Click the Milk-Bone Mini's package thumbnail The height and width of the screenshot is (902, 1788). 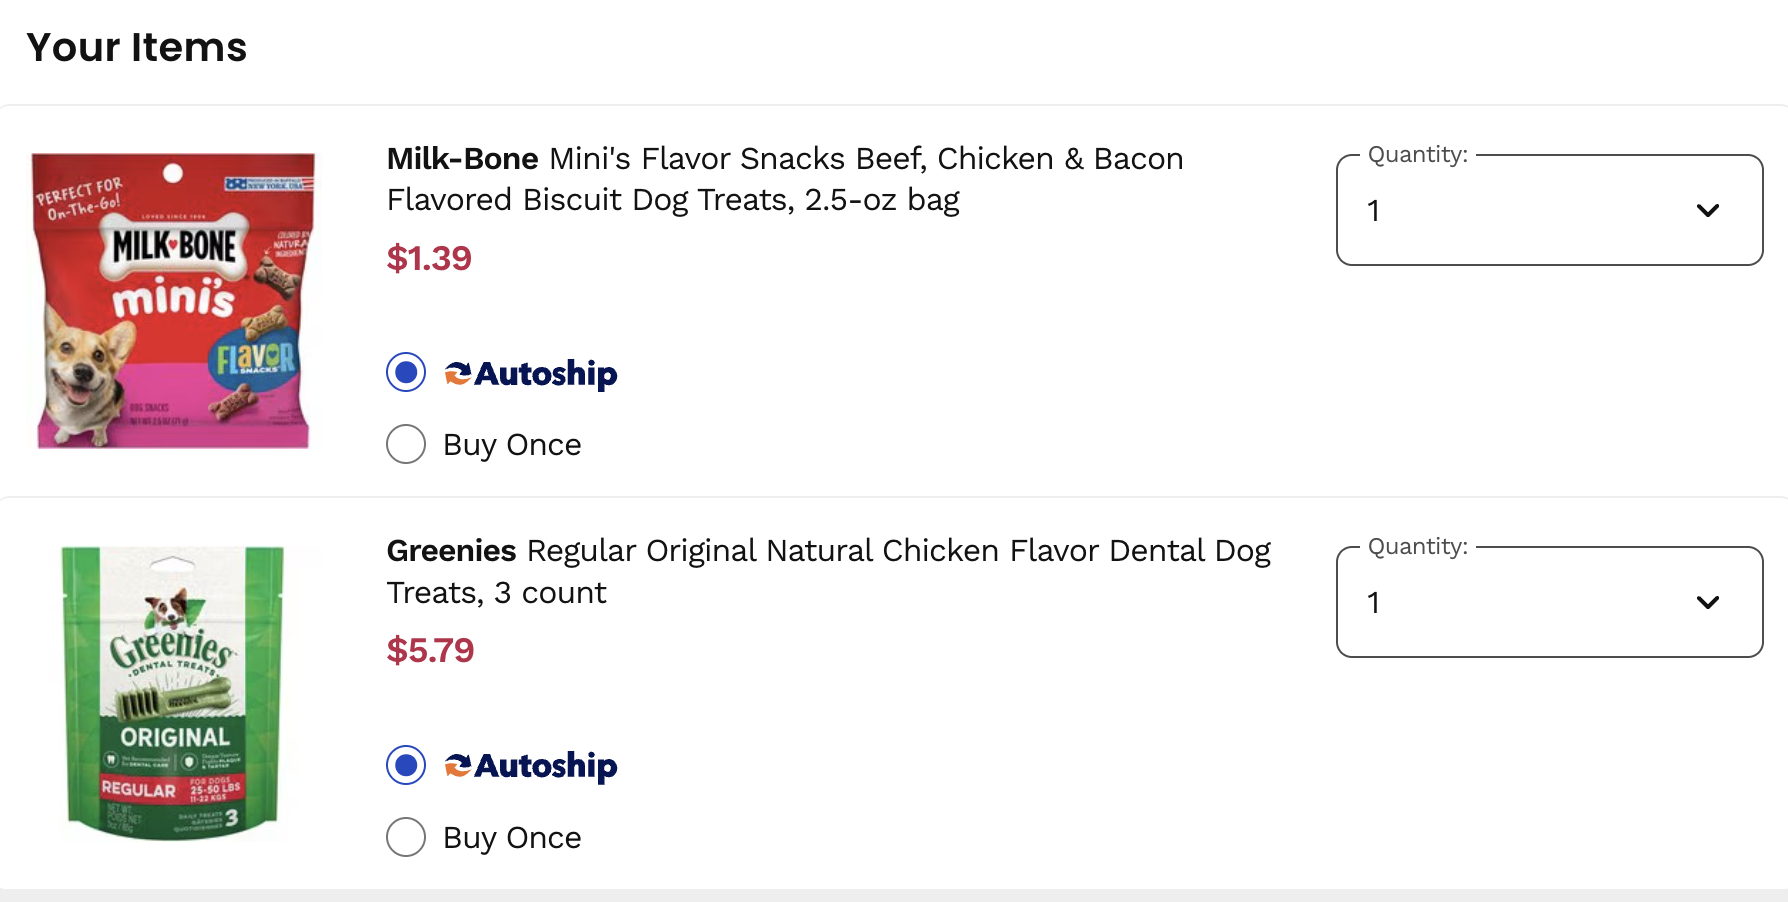(x=172, y=300)
